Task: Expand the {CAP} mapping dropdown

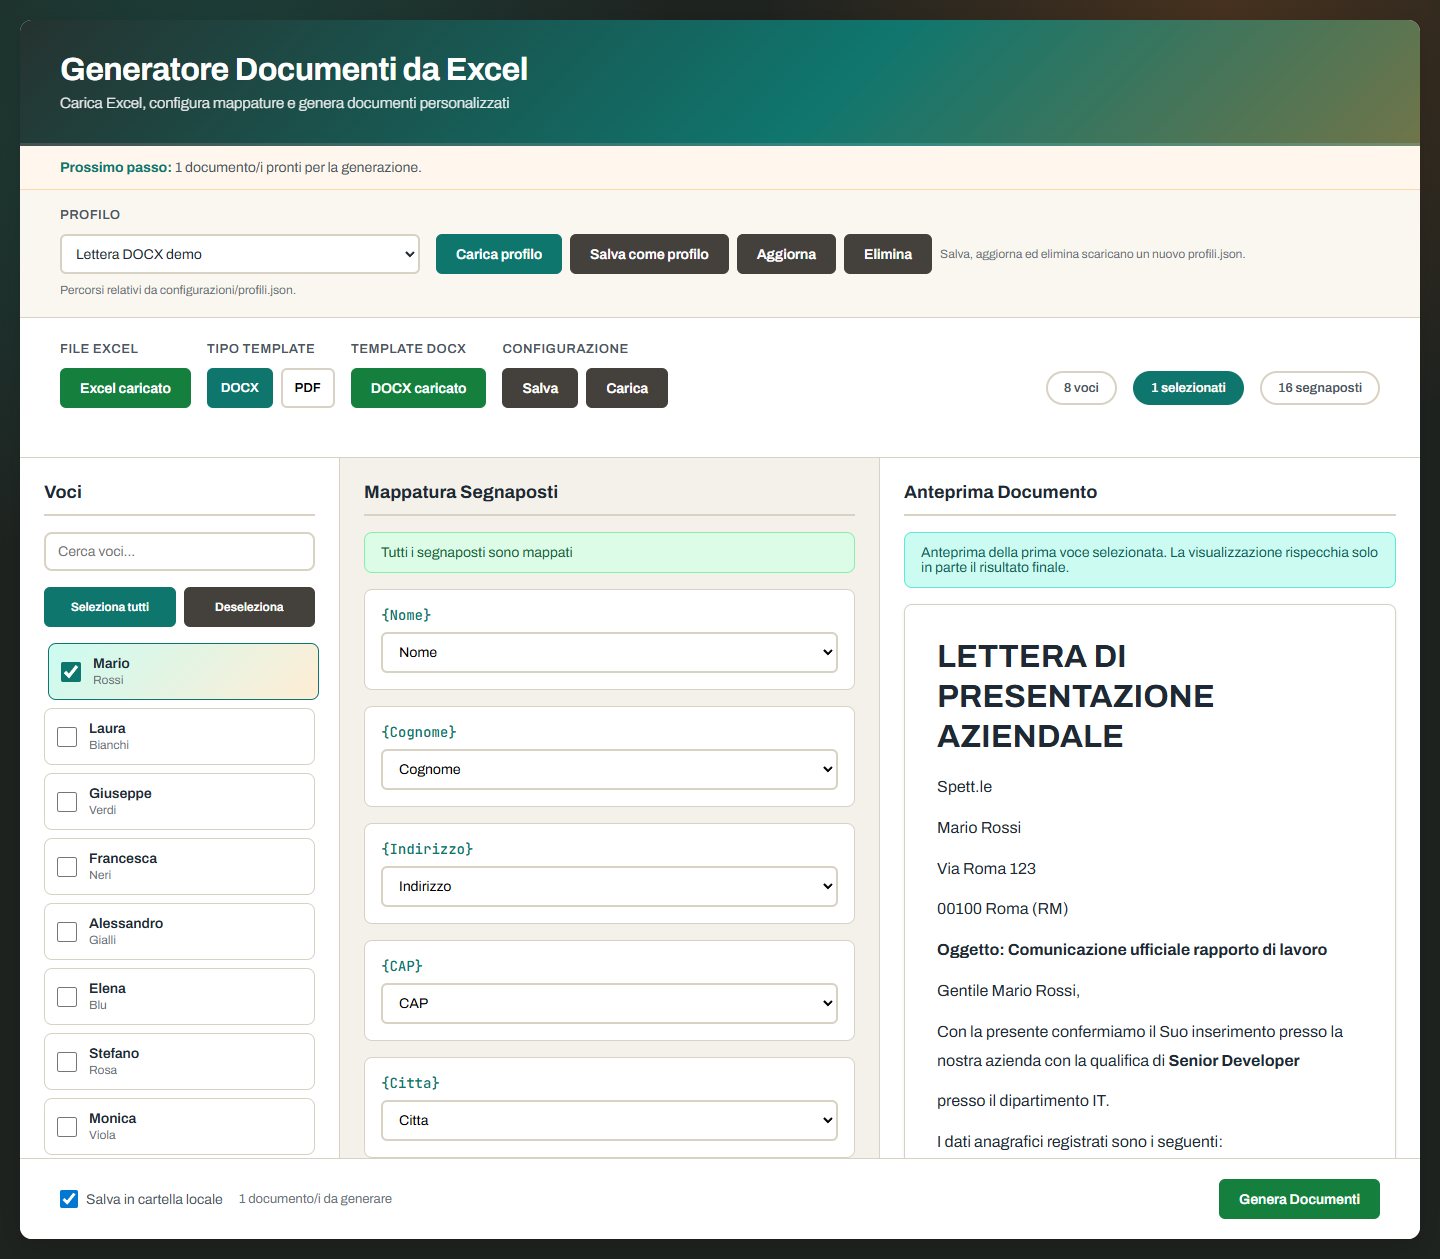Action: [609, 1003]
